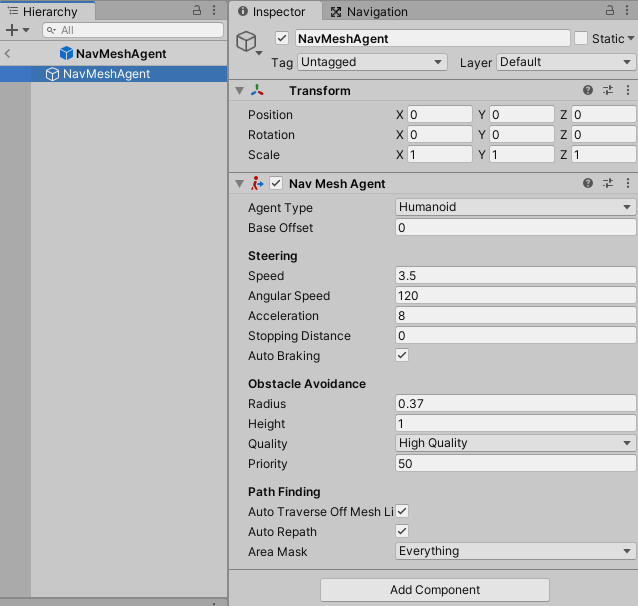The height and width of the screenshot is (606, 638).
Task: Open Hierarchy panel options menu
Action: pyautogui.click(x=214, y=11)
